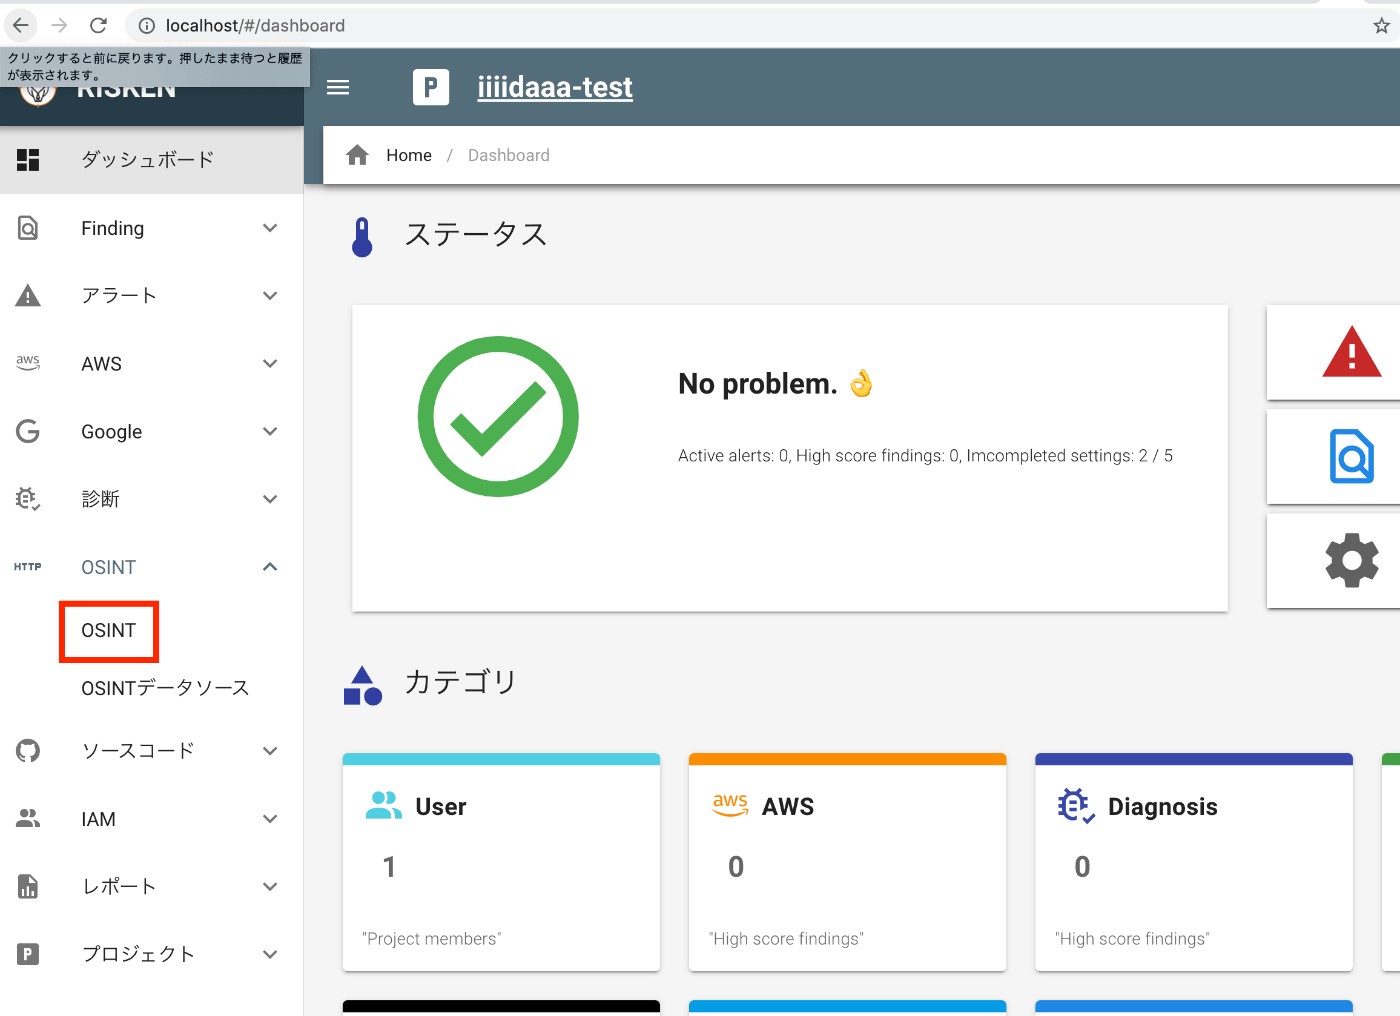This screenshot has height=1016, width=1400.
Task: Click the レポート chart document icon
Action: click(28, 886)
